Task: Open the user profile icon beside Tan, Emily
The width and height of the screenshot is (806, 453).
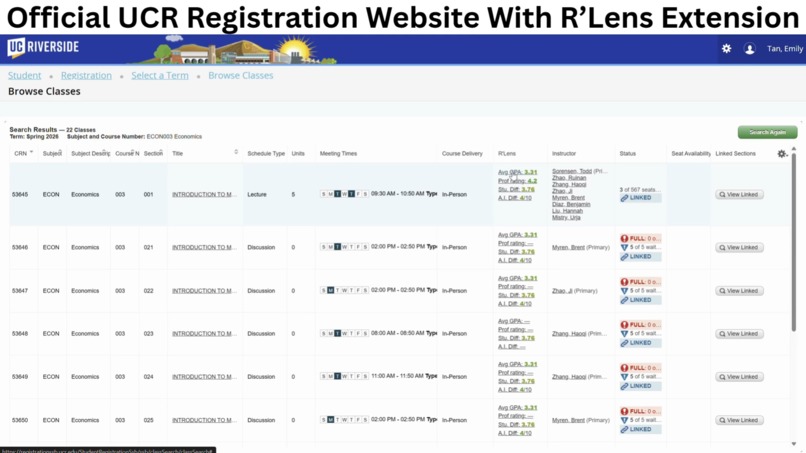Action: (750, 49)
